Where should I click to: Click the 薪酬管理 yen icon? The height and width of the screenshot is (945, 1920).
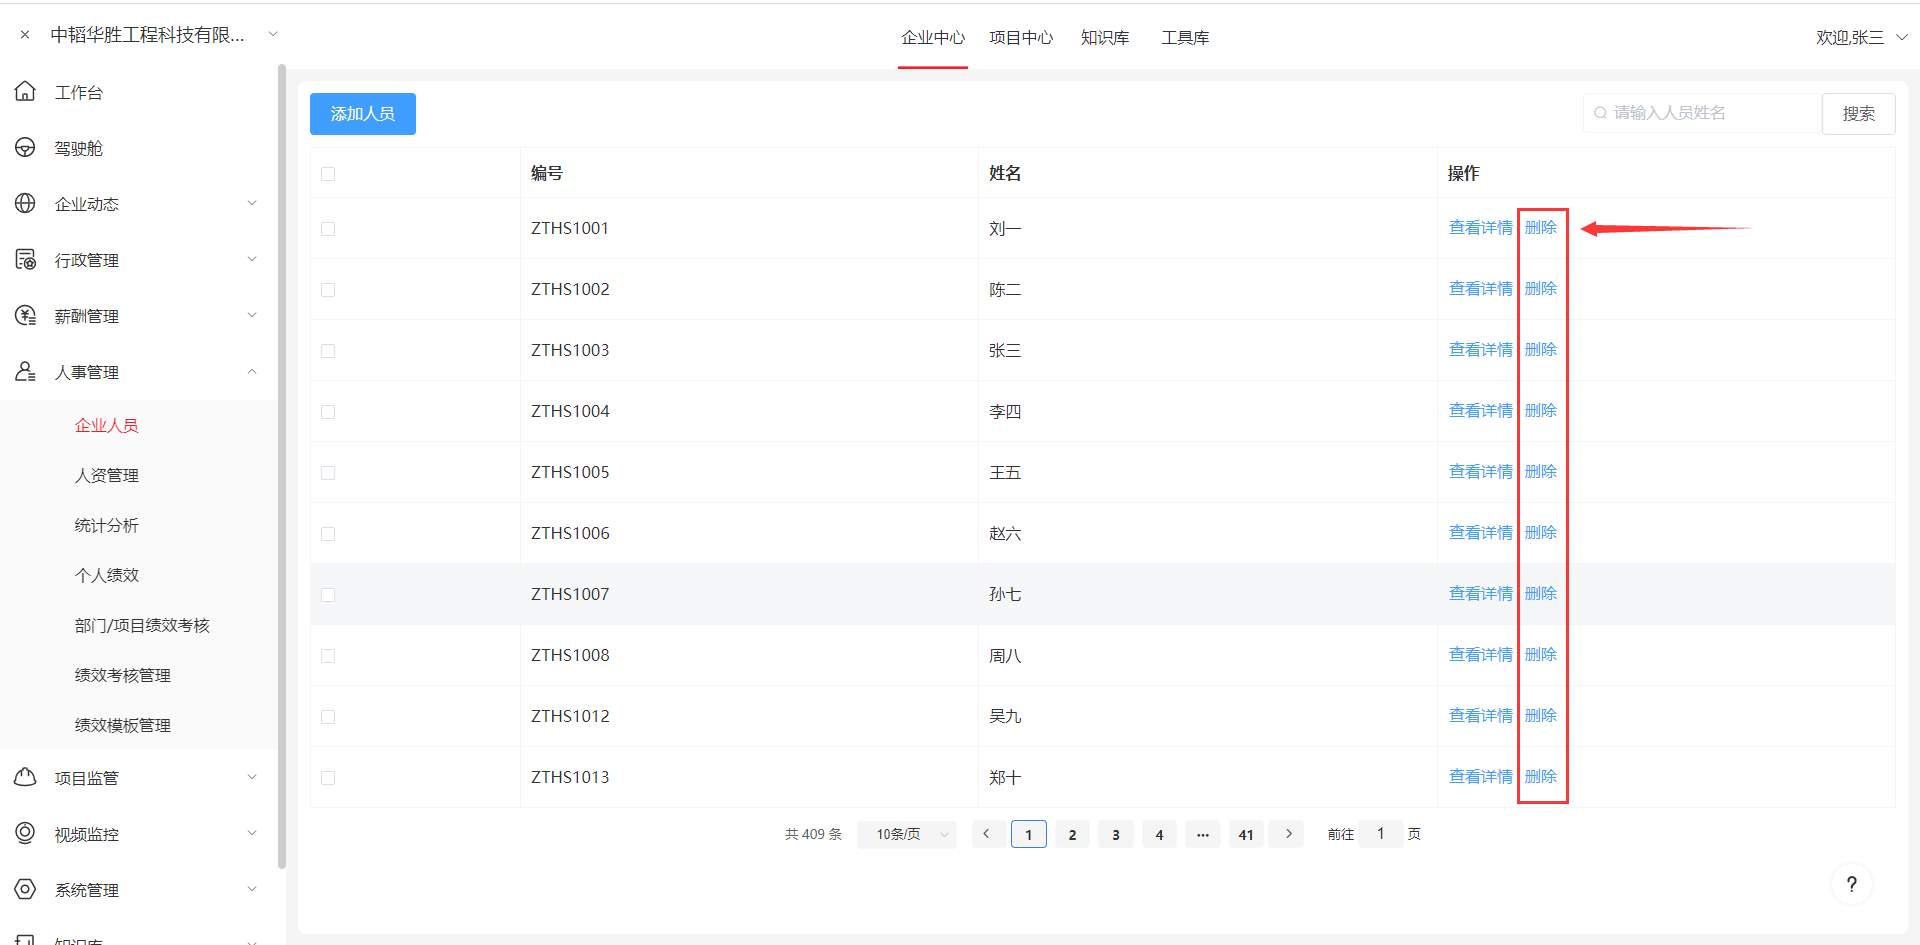tap(26, 316)
